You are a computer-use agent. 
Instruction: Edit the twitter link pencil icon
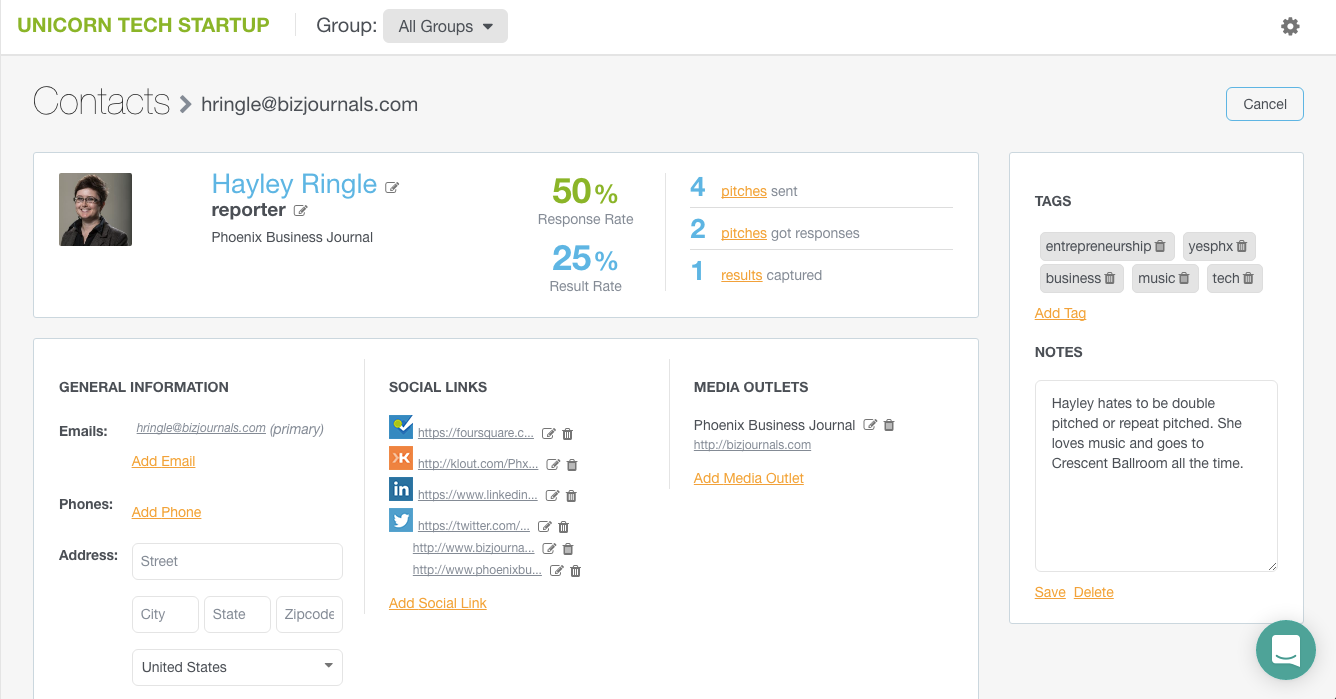pyautogui.click(x=544, y=527)
